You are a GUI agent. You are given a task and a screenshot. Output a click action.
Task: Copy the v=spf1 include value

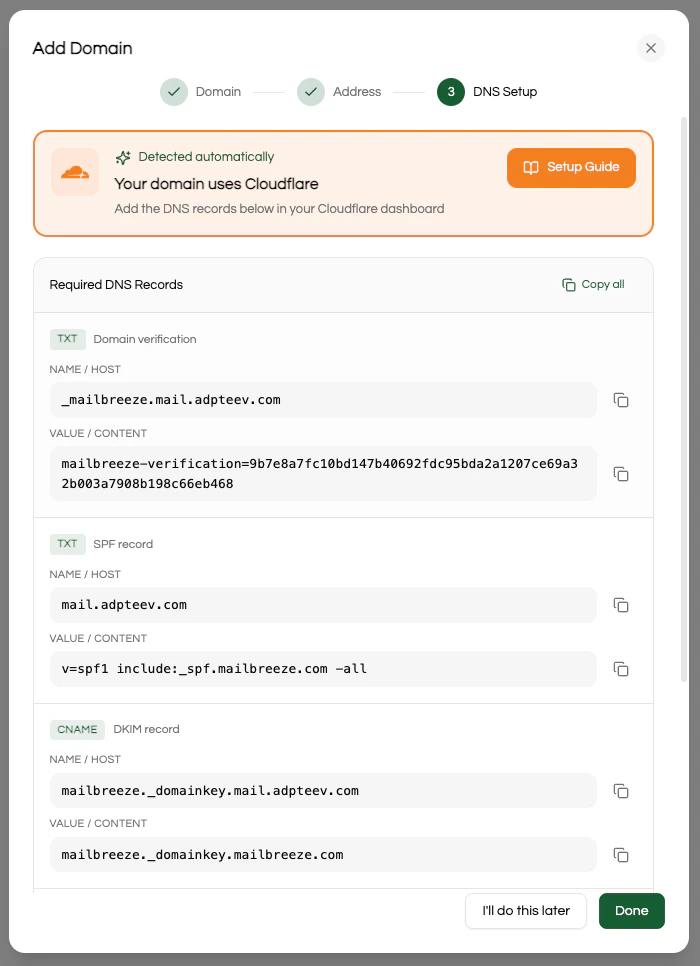621,669
